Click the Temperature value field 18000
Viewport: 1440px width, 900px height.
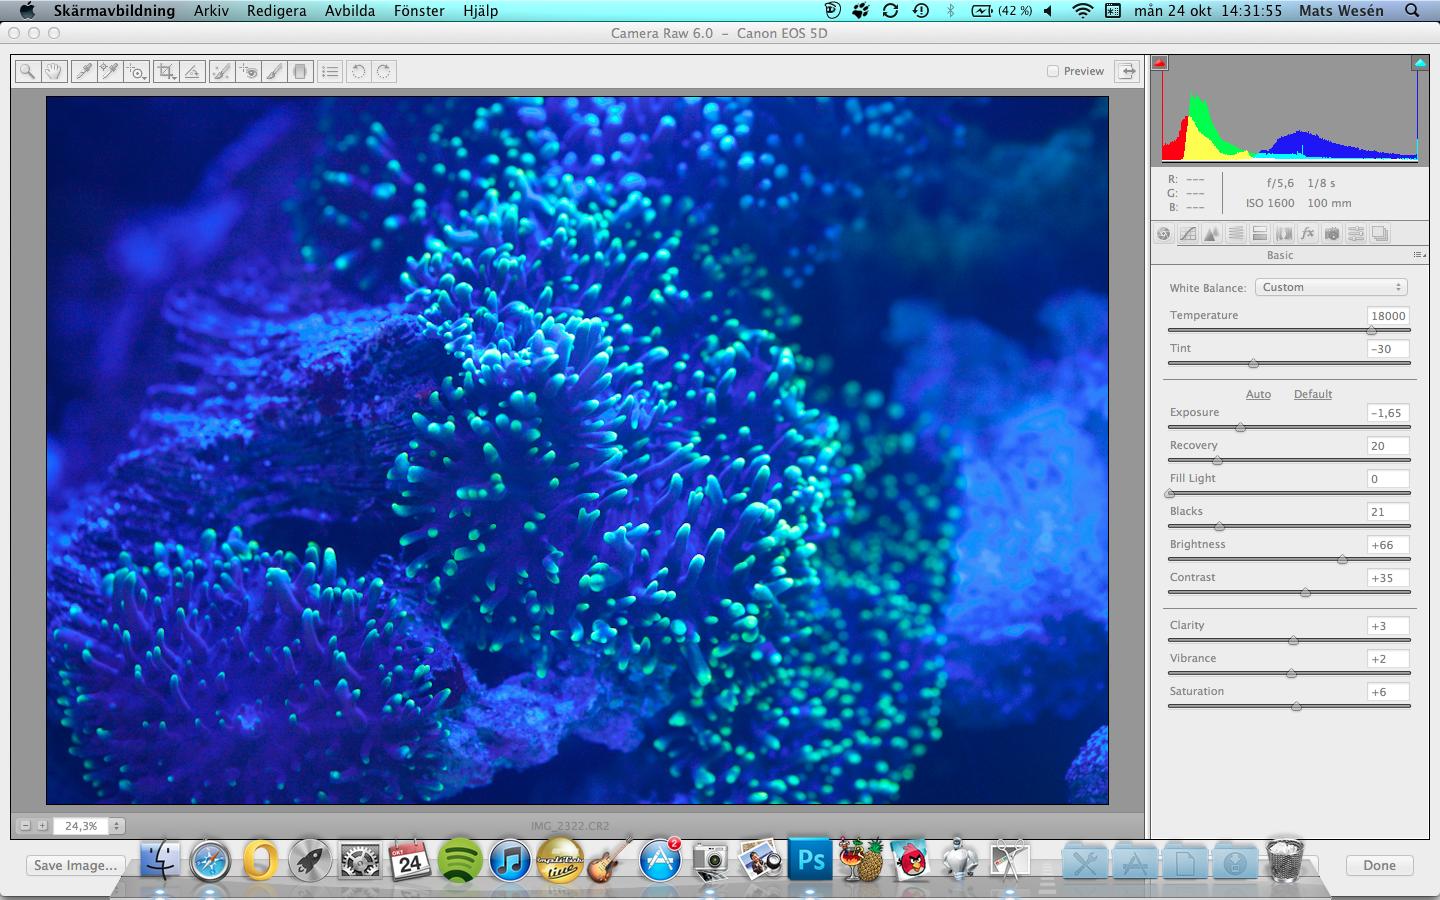(x=1388, y=316)
